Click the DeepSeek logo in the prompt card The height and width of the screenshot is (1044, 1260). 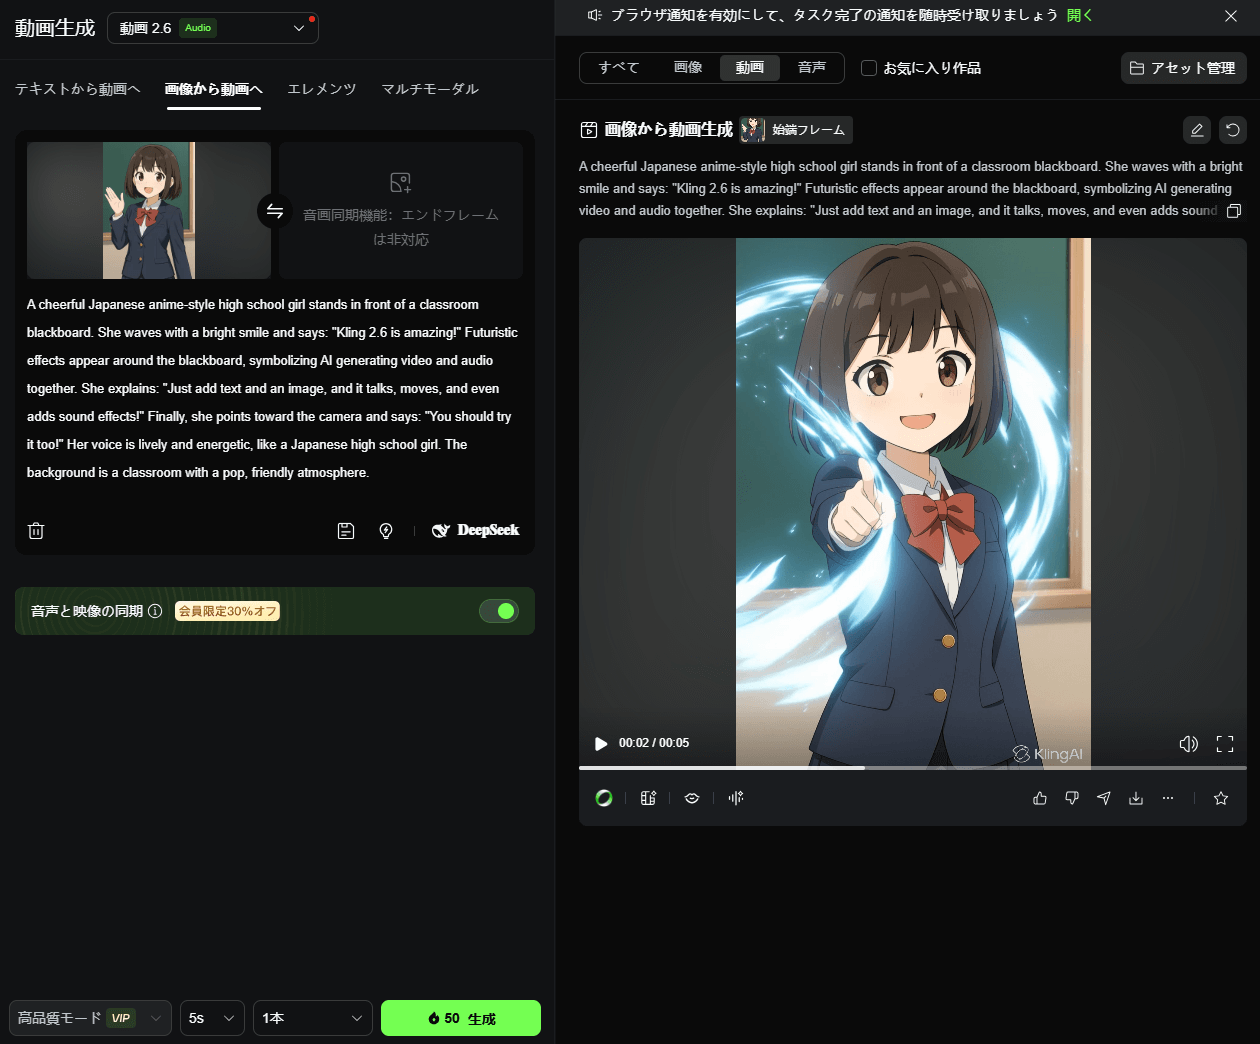pos(475,530)
